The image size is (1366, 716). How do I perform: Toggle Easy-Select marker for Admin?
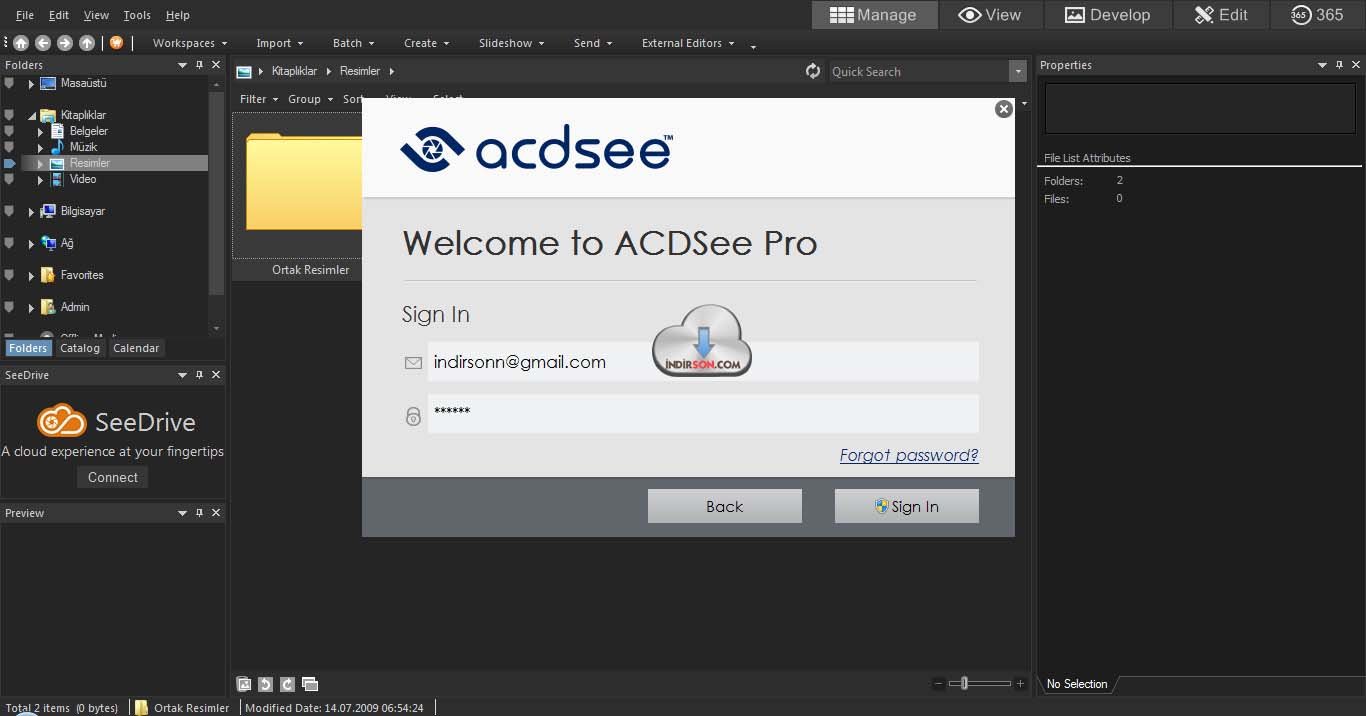(x=9, y=307)
